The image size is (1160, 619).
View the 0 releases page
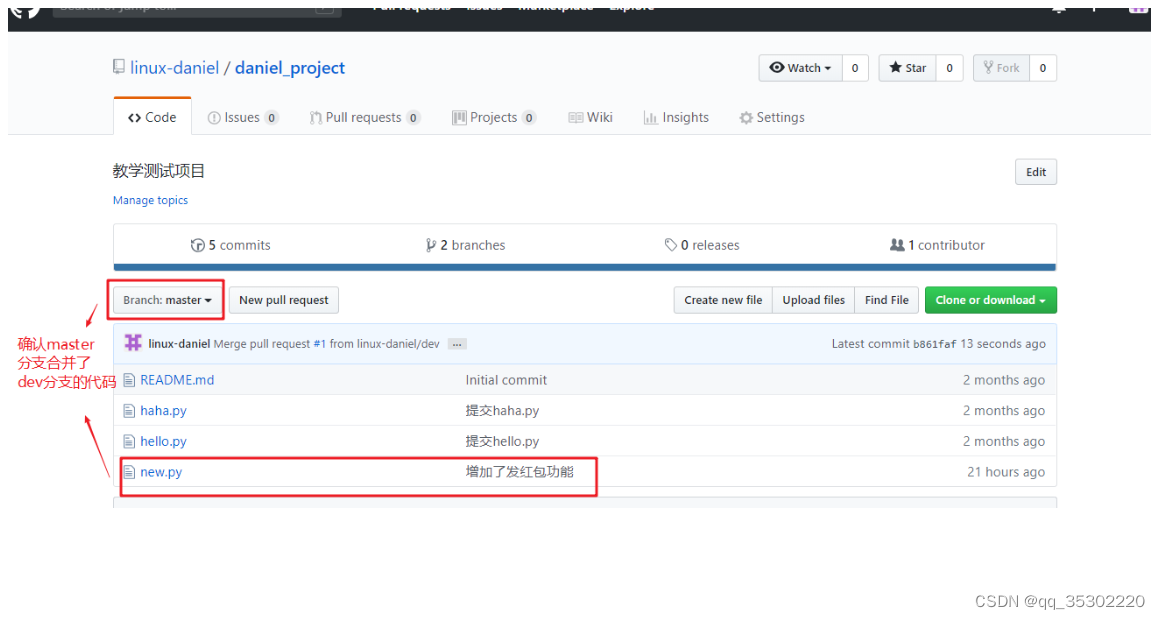[702, 245]
